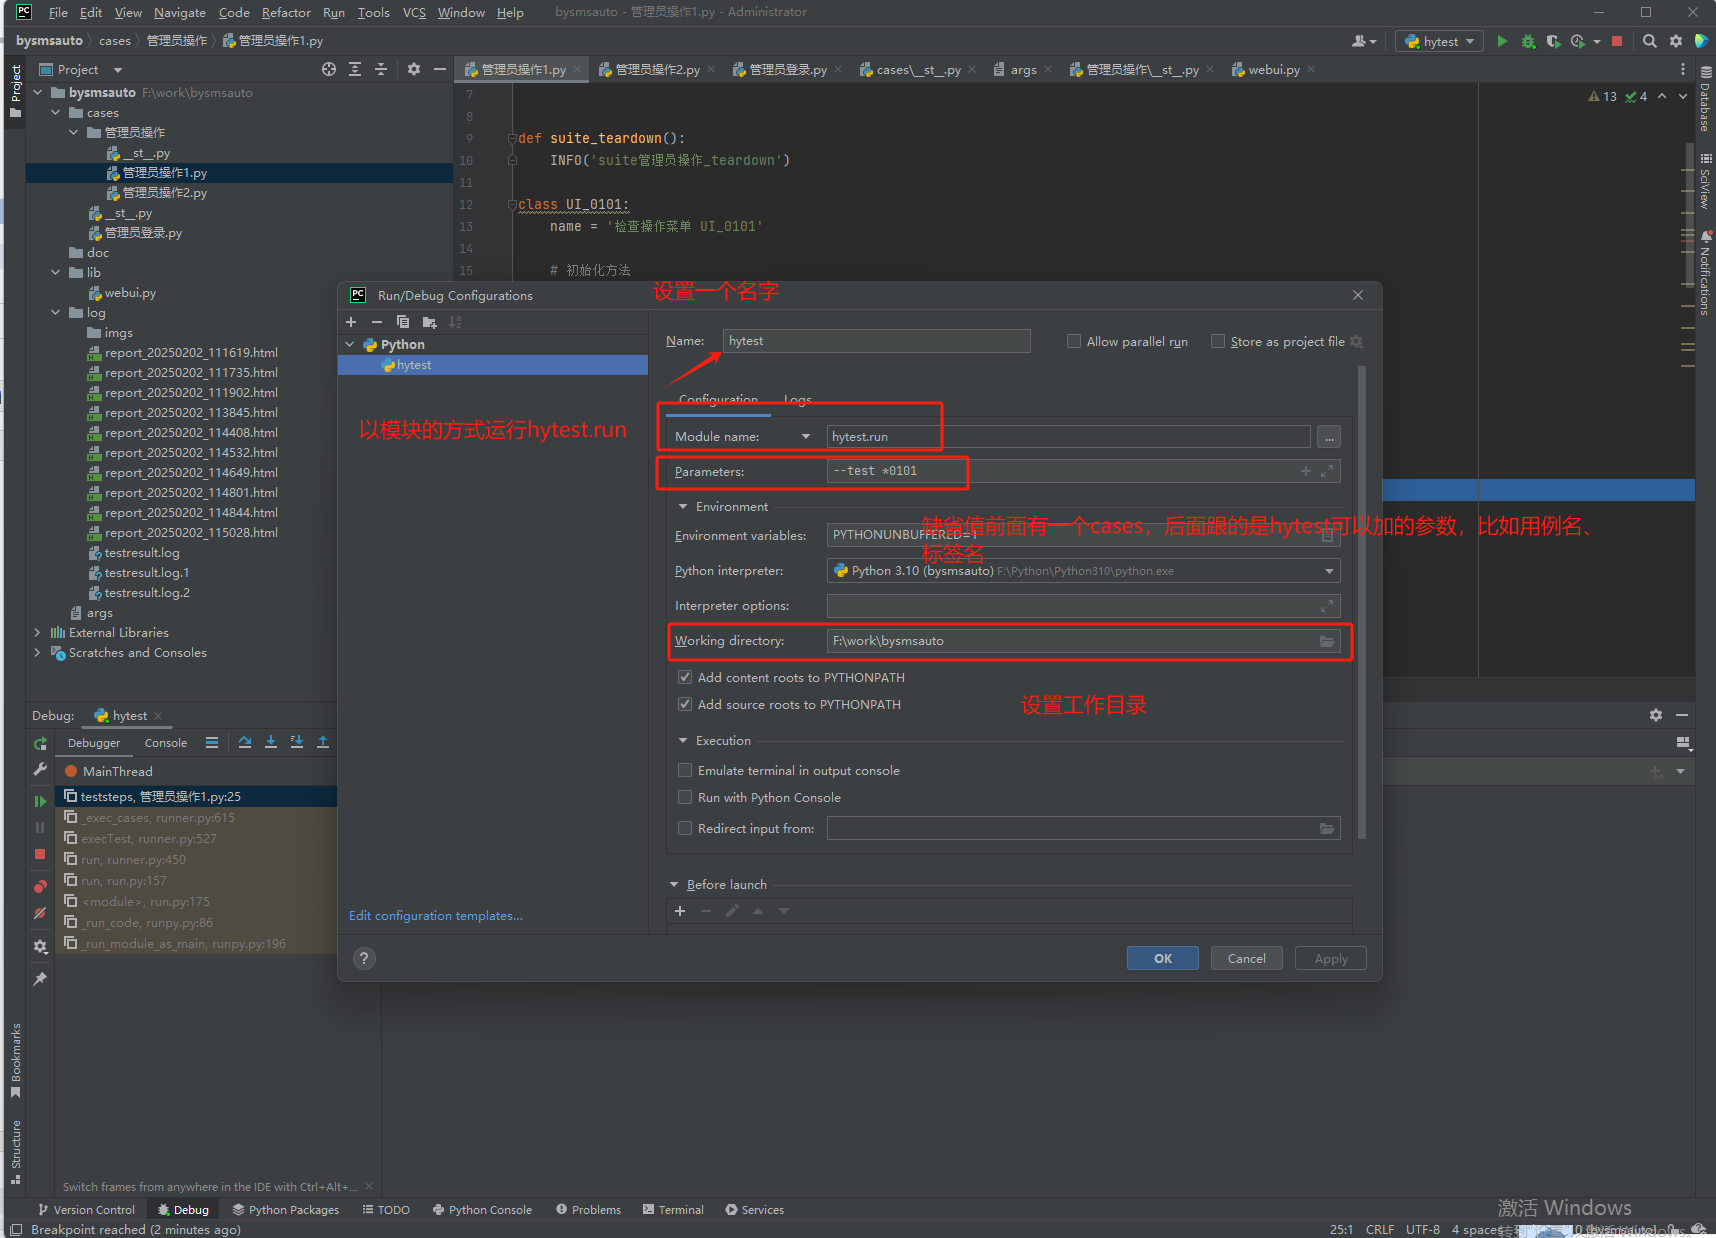Collapse the Execution section

(683, 741)
